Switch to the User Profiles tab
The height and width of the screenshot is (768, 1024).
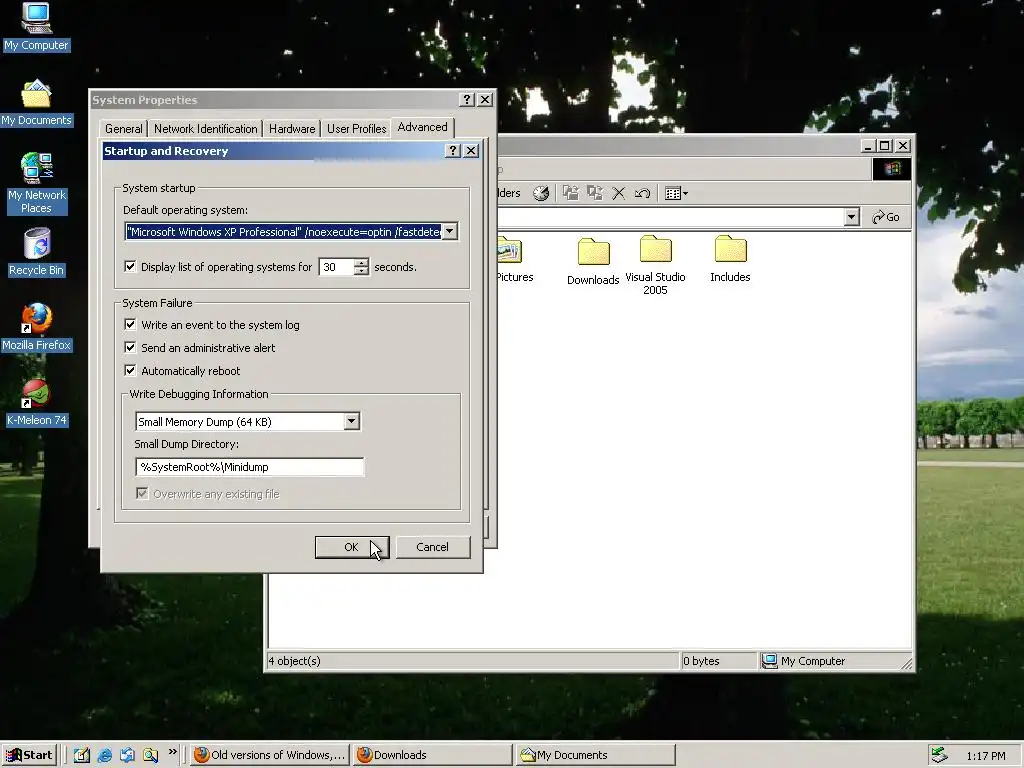(357, 129)
